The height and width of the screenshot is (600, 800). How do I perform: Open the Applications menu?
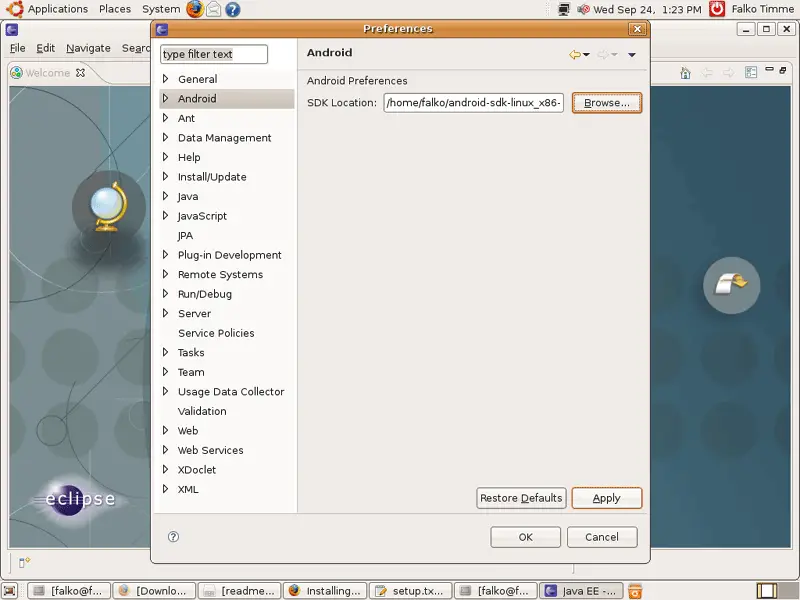(58, 9)
